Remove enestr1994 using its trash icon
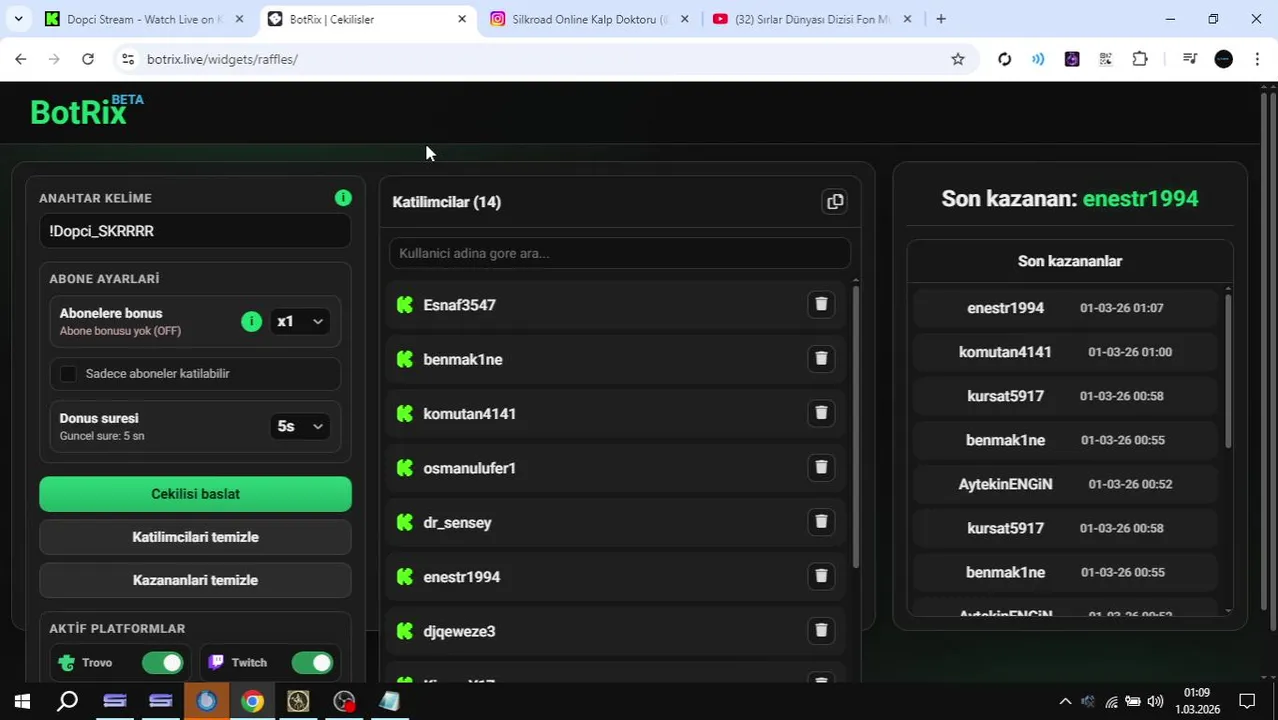The height and width of the screenshot is (720, 1278). pos(821,575)
